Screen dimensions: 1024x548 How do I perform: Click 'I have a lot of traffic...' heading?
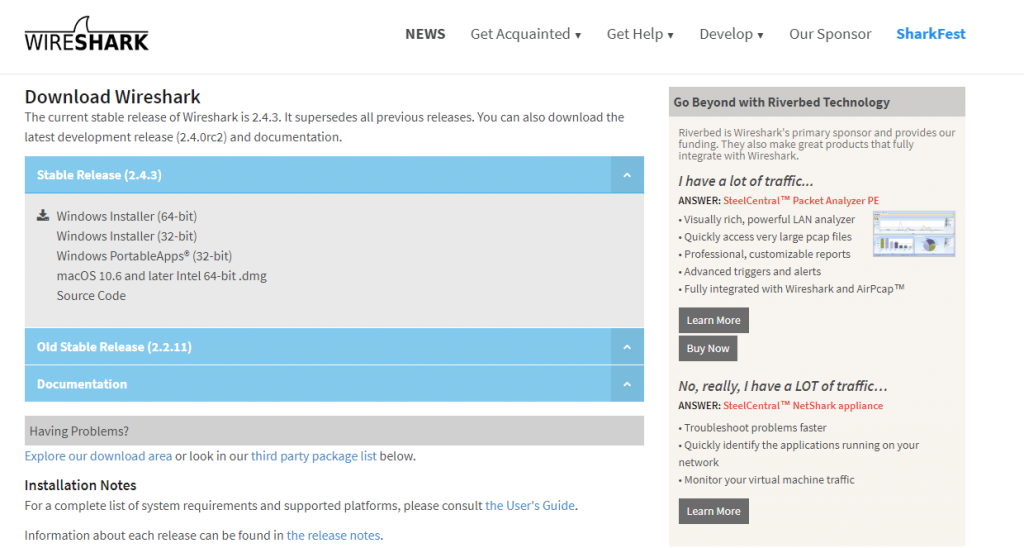pyautogui.click(x=746, y=181)
